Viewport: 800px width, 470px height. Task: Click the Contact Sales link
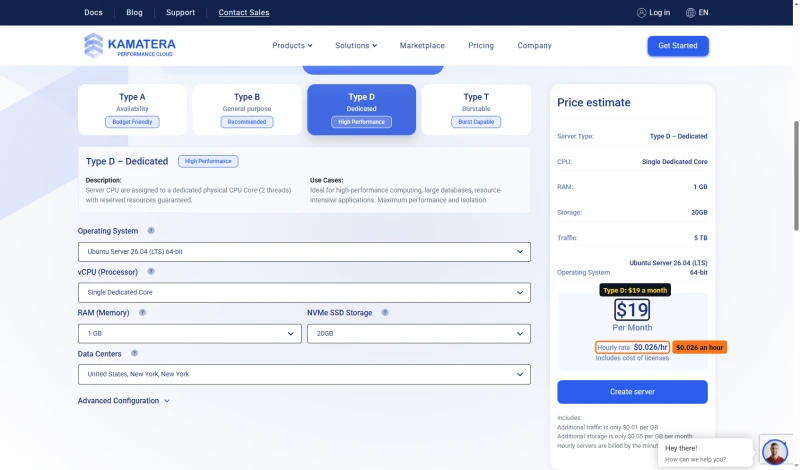(244, 12)
